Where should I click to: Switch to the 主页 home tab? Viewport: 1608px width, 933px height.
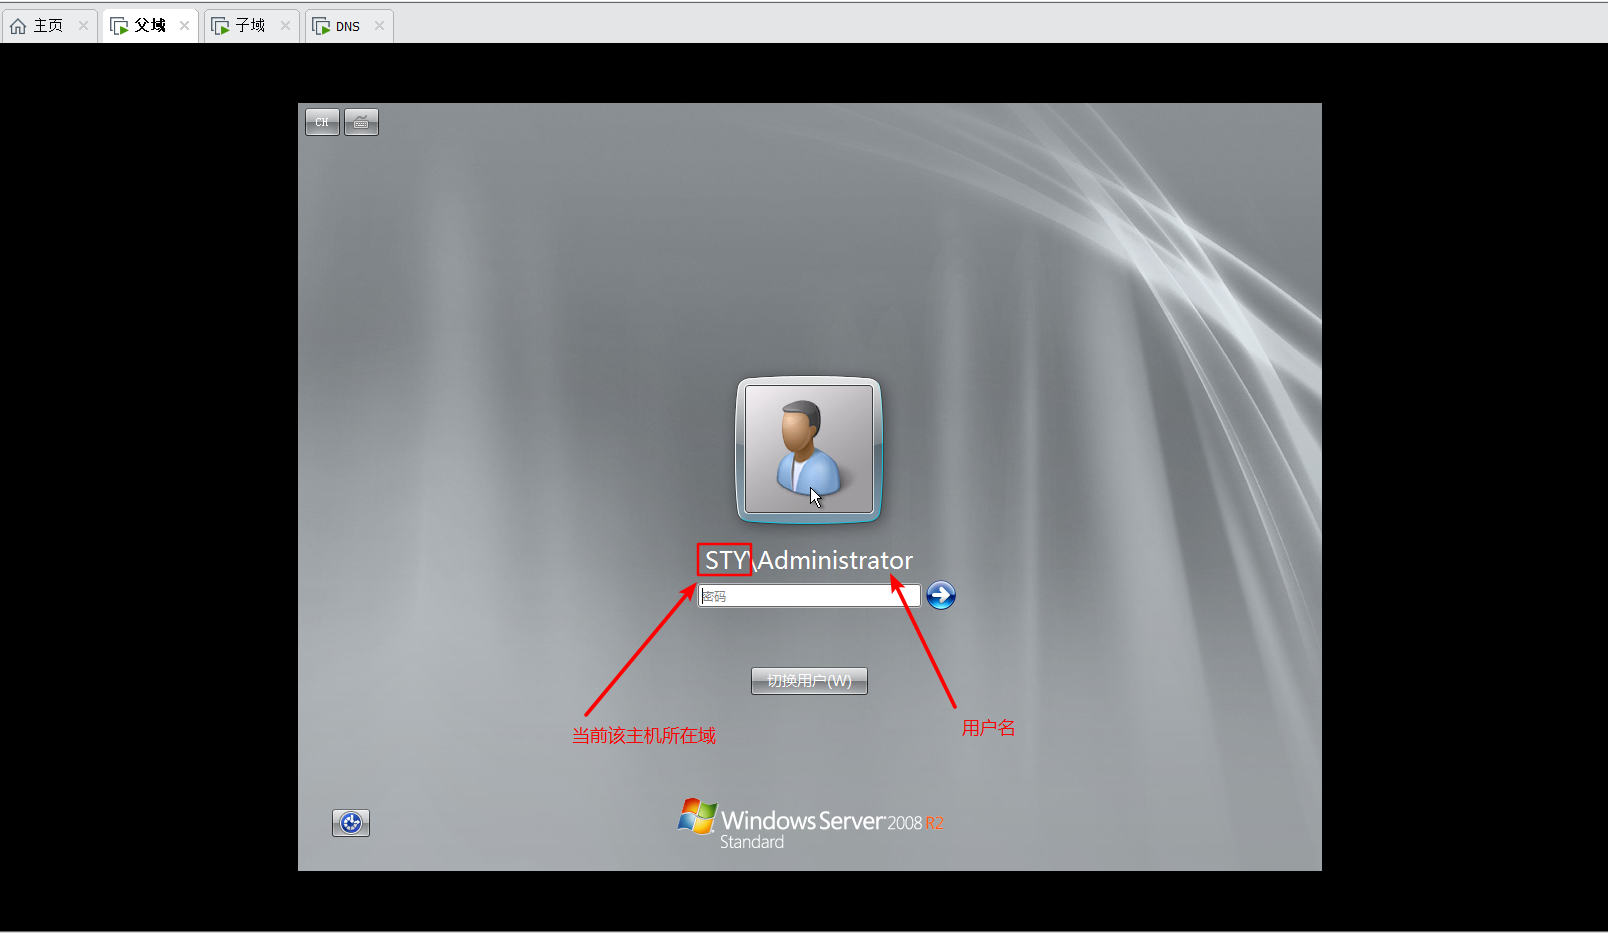[49, 26]
